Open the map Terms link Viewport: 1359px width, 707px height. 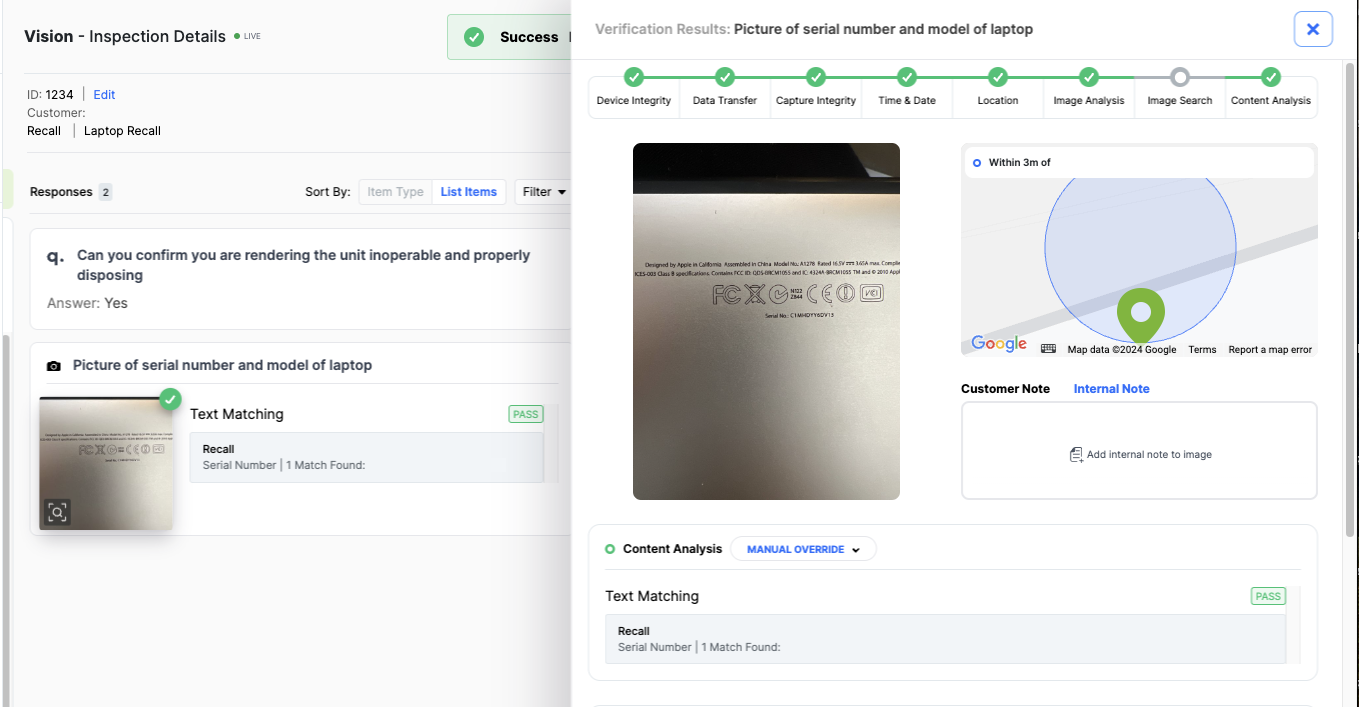click(x=1202, y=350)
